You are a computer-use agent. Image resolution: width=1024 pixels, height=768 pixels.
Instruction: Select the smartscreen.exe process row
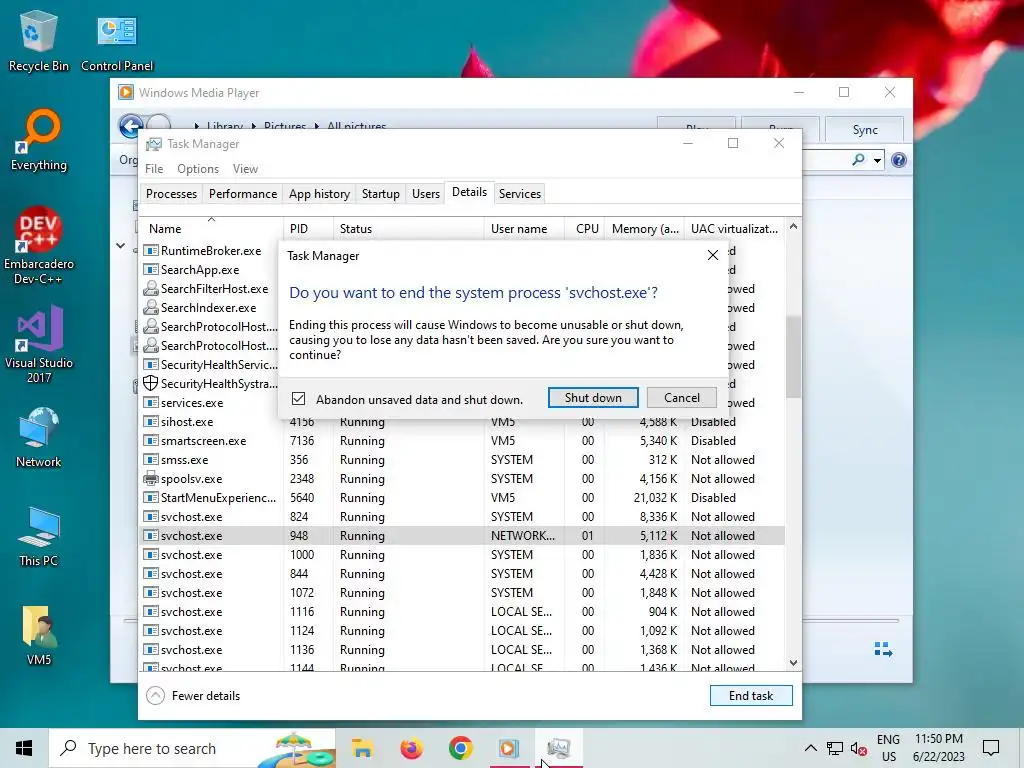click(x=462, y=441)
